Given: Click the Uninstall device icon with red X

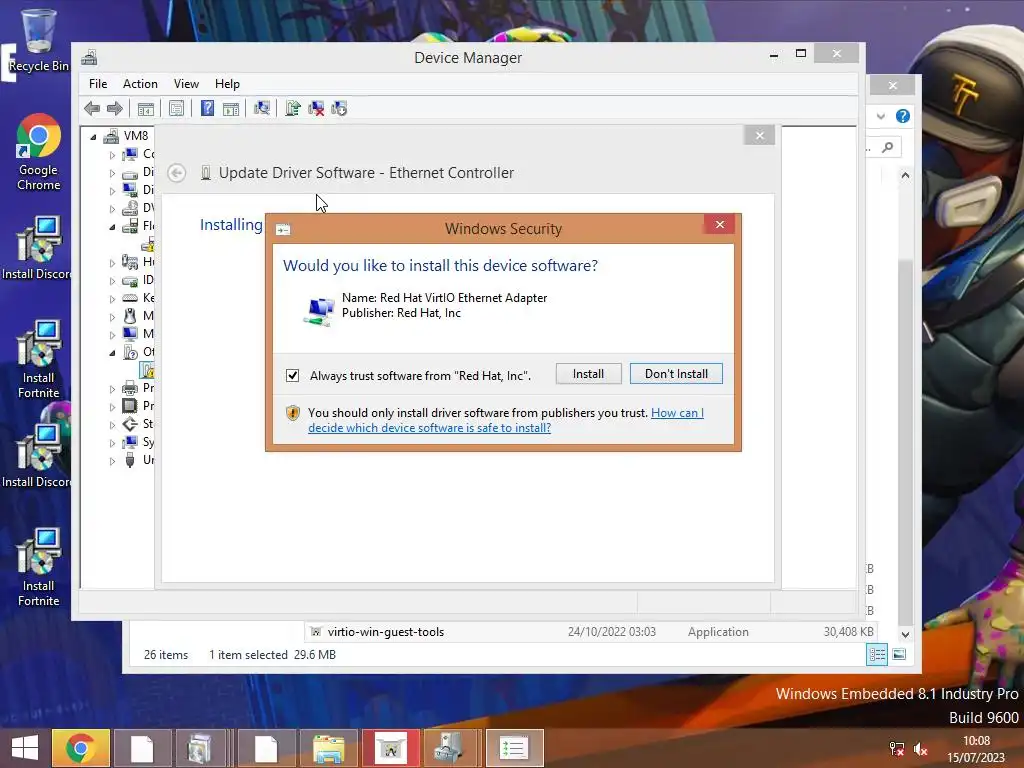Looking at the screenshot, I should [x=316, y=108].
